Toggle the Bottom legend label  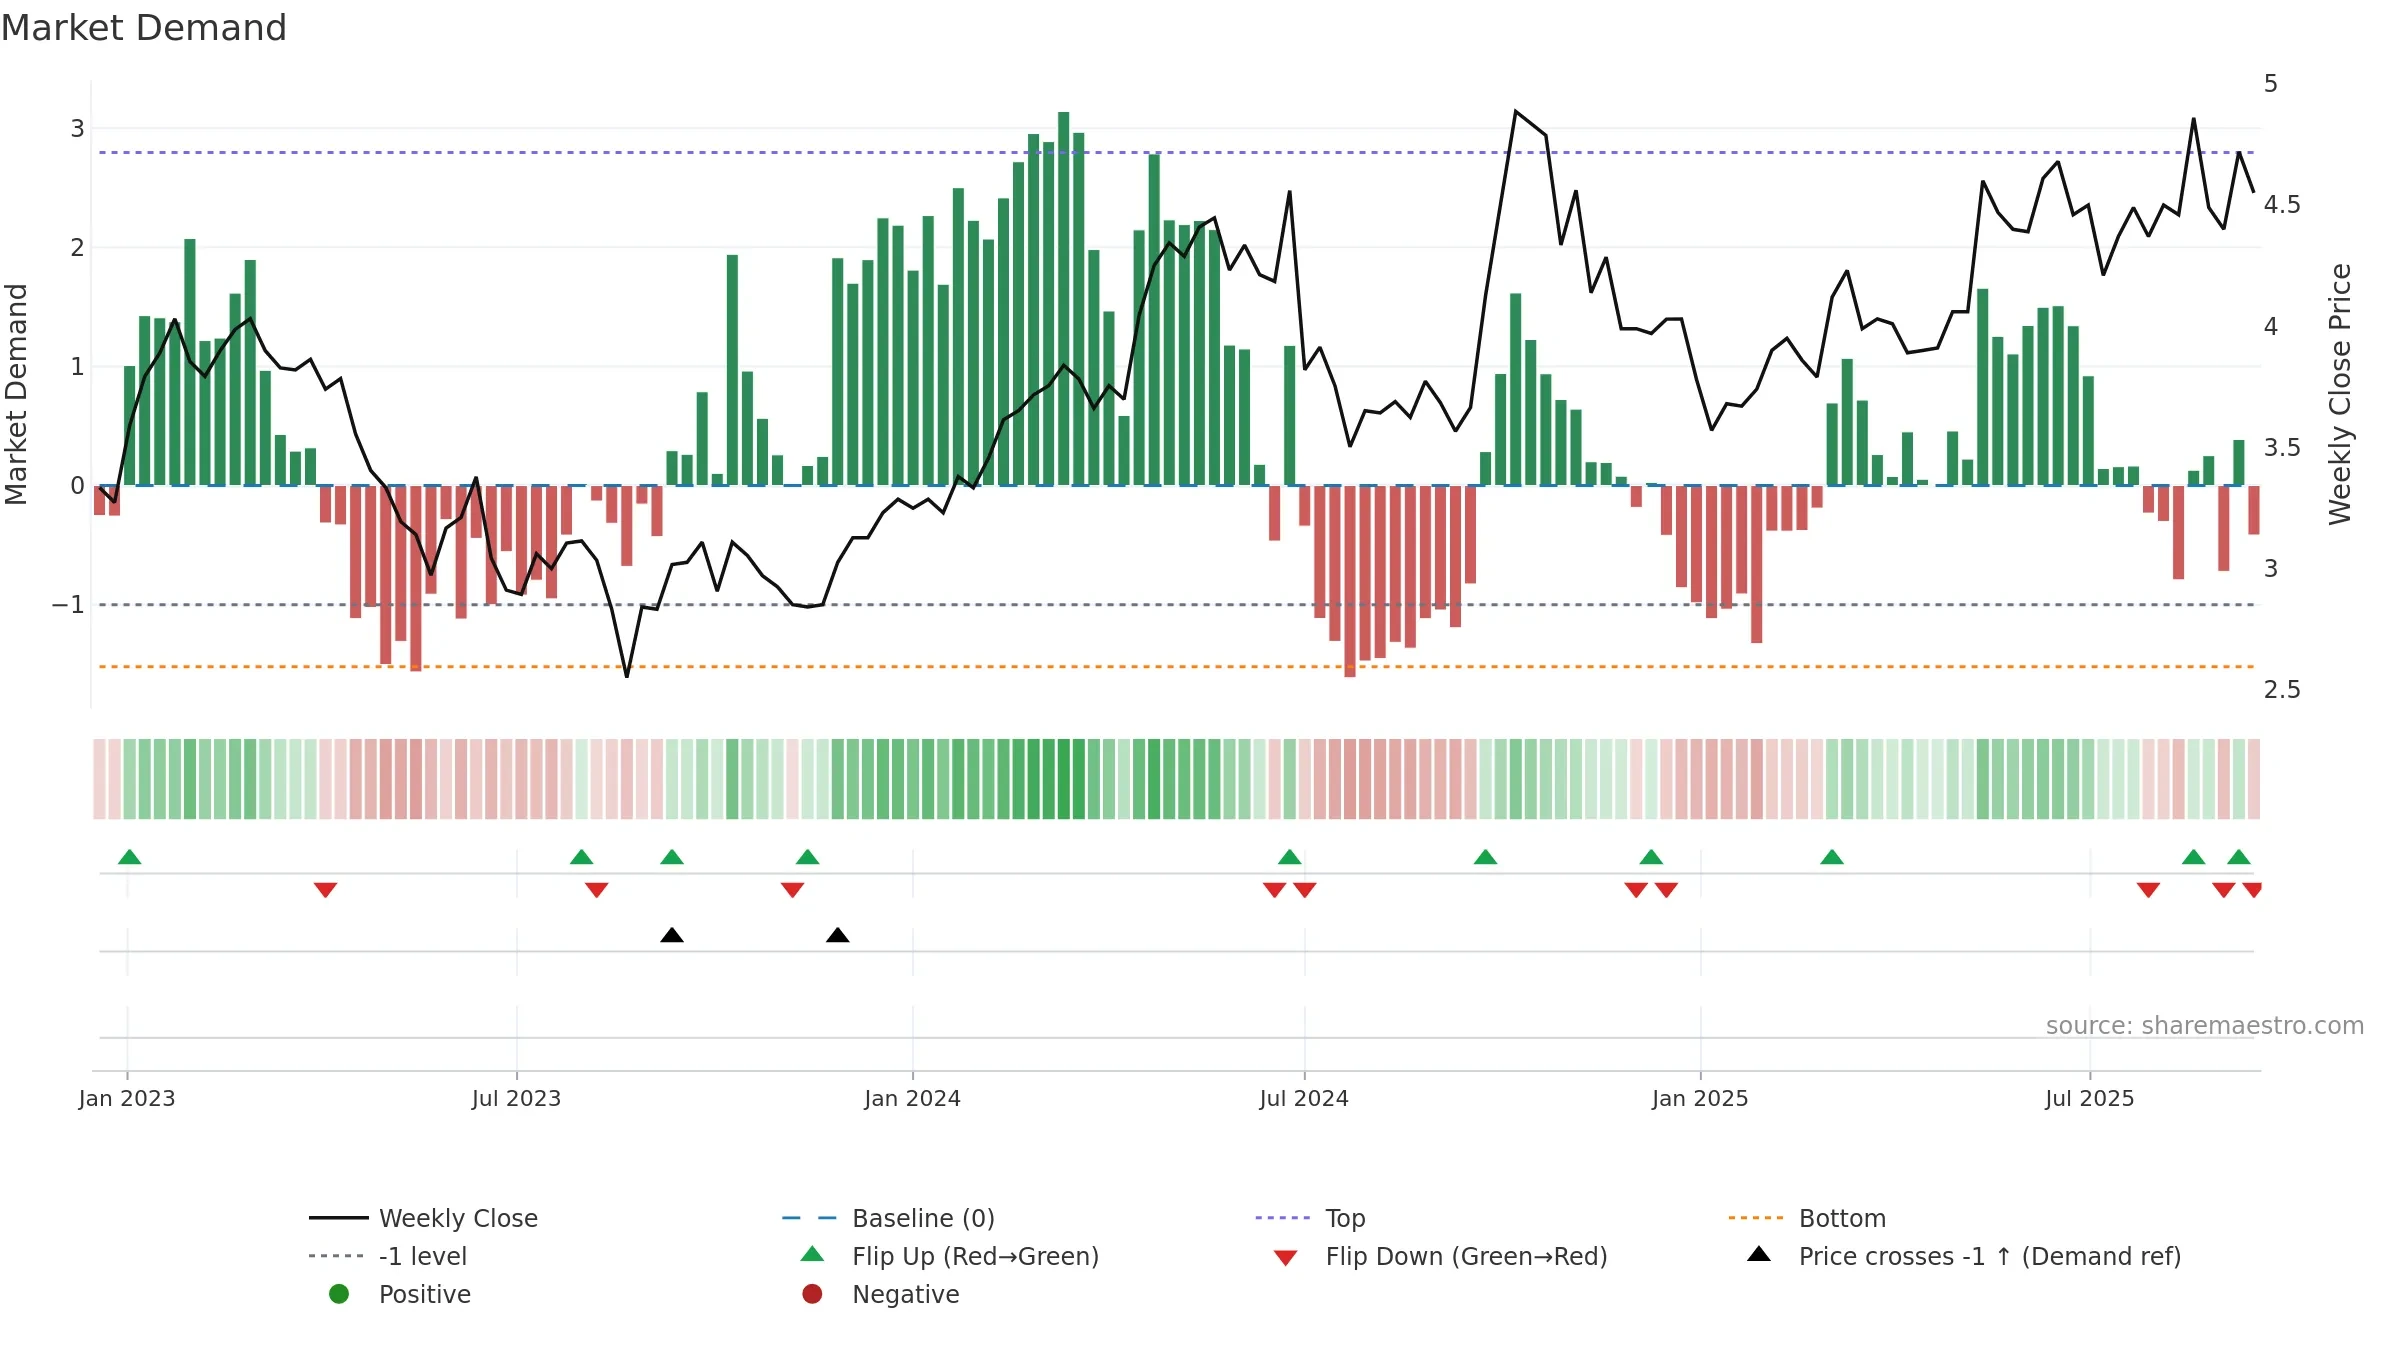(1842, 1218)
